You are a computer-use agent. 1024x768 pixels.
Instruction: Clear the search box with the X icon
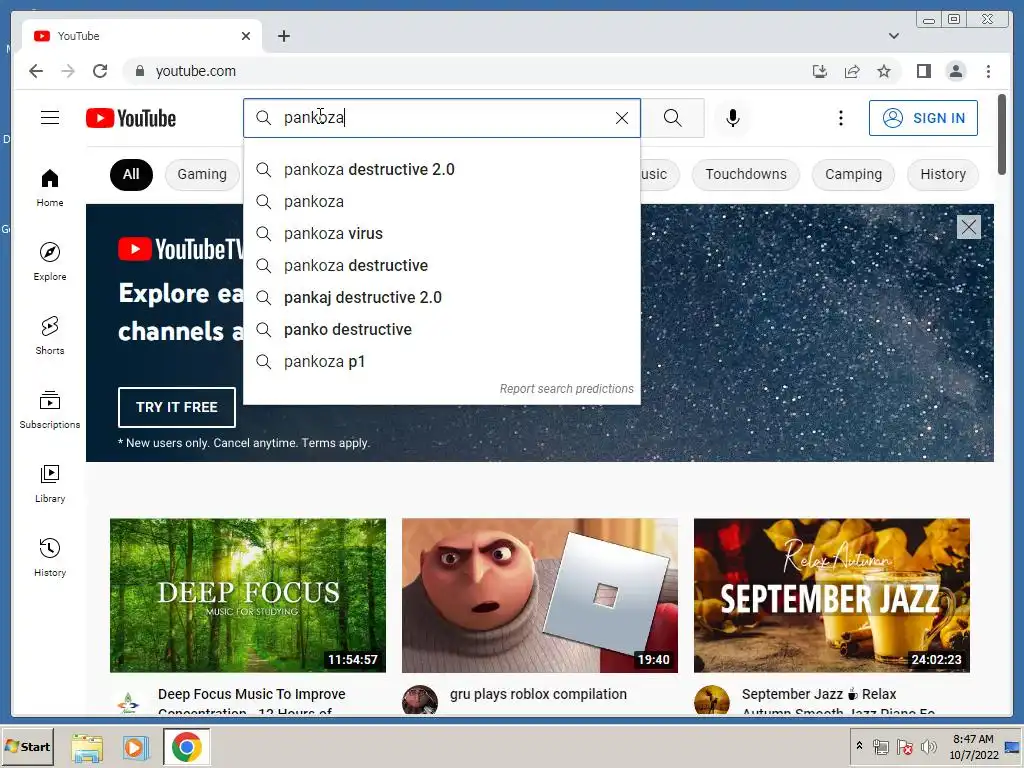point(622,118)
